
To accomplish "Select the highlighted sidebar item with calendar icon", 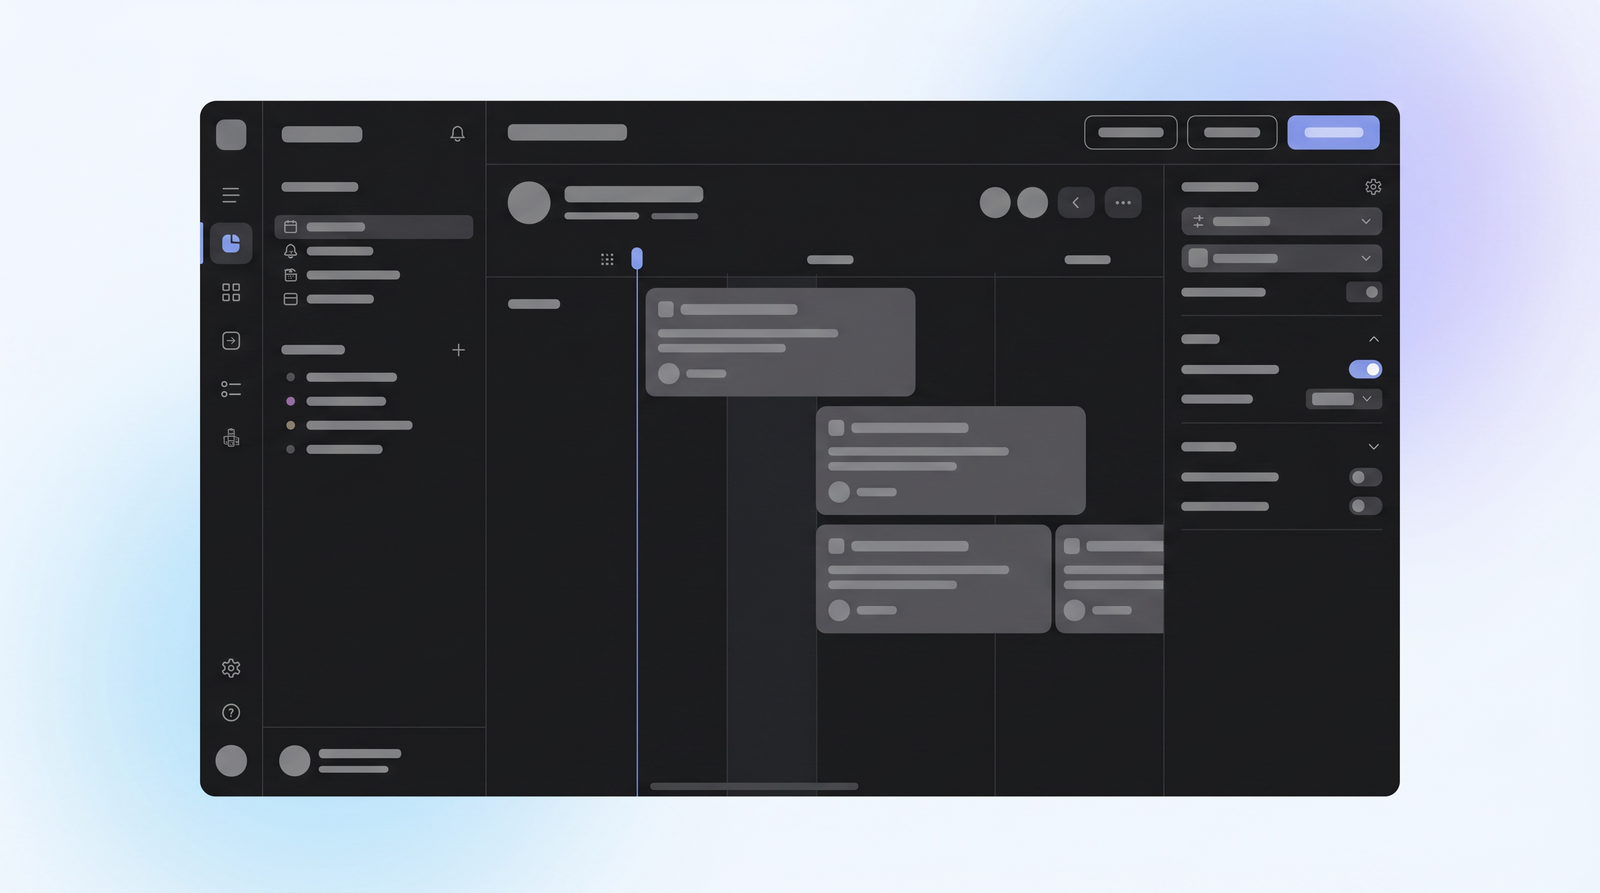I will (374, 227).
